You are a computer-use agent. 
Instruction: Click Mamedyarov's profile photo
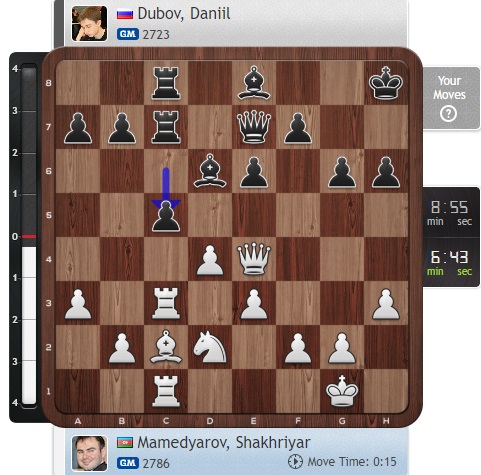click(x=89, y=453)
